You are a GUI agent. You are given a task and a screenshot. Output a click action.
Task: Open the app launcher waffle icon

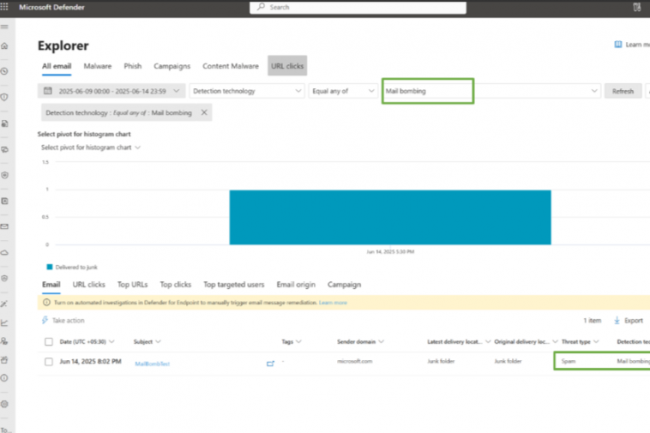click(x=5, y=7)
